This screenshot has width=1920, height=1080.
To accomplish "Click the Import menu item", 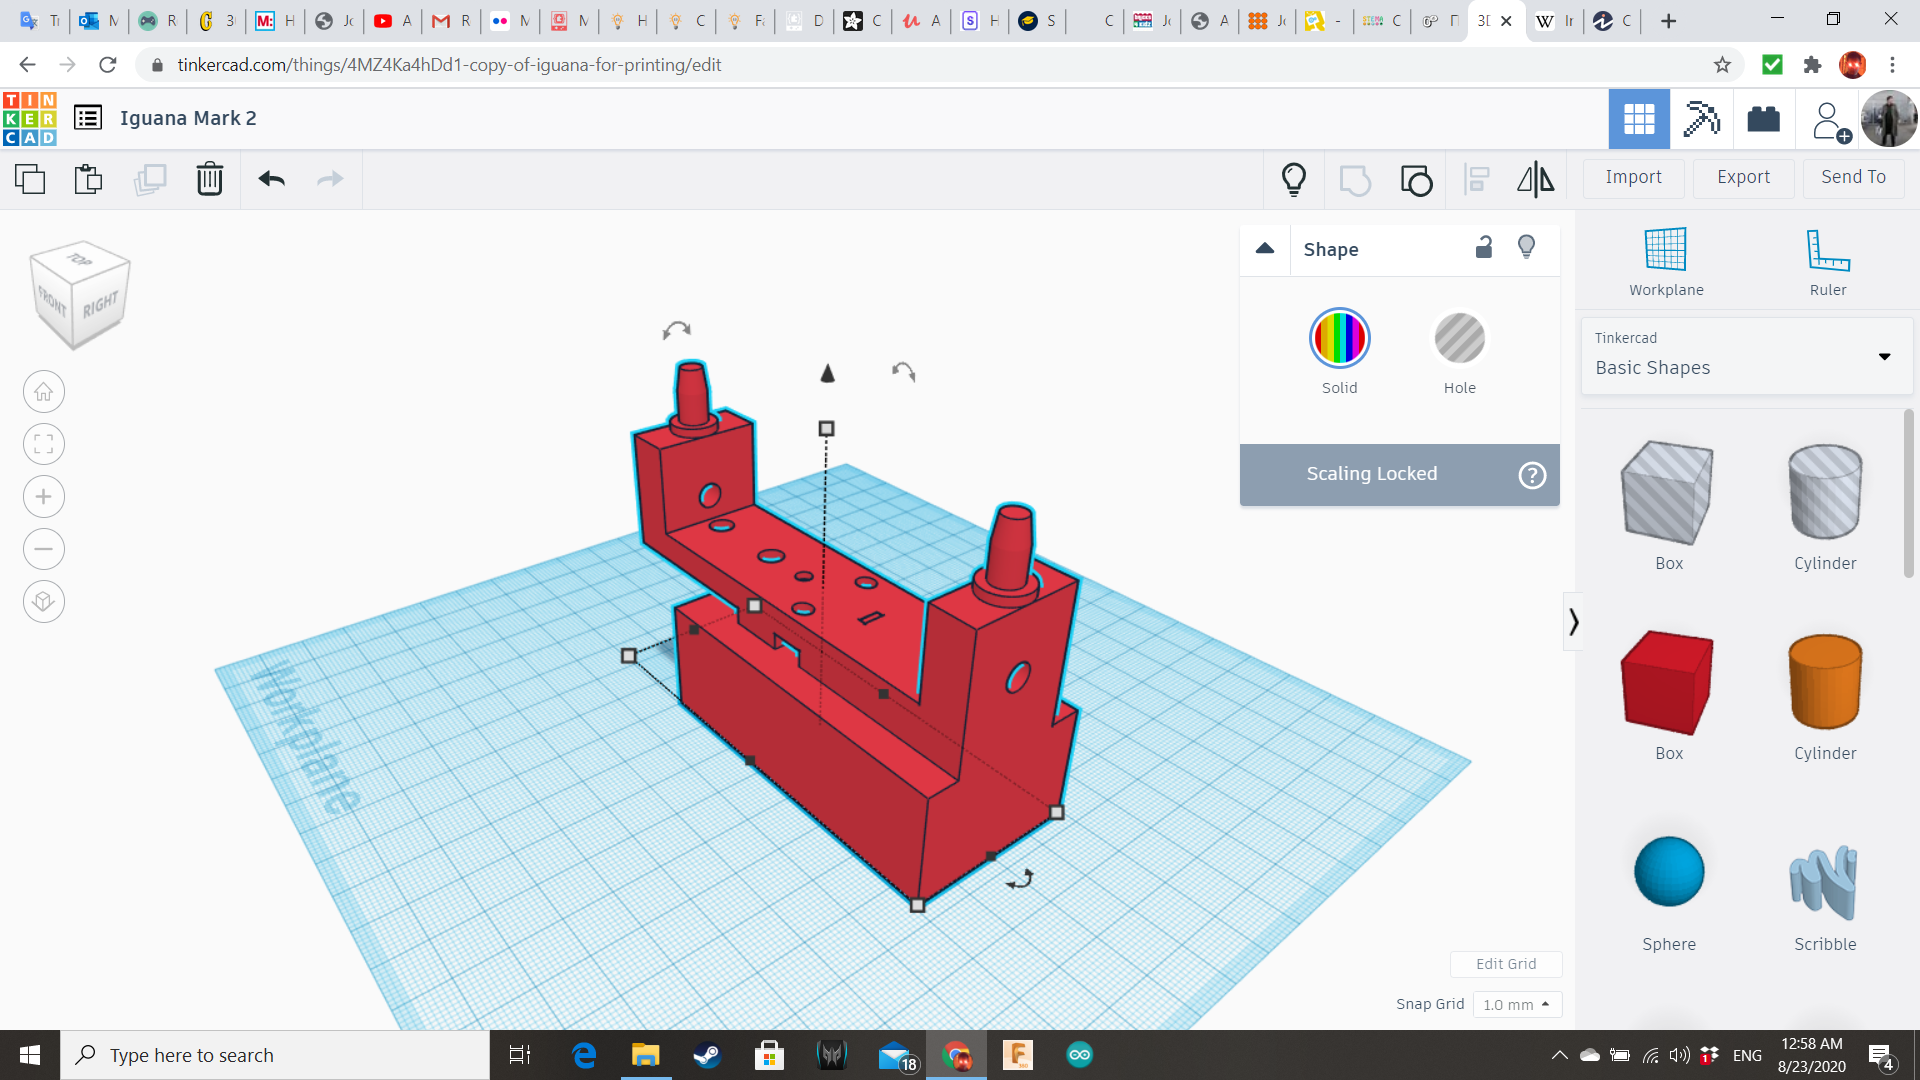I will pos(1634,177).
